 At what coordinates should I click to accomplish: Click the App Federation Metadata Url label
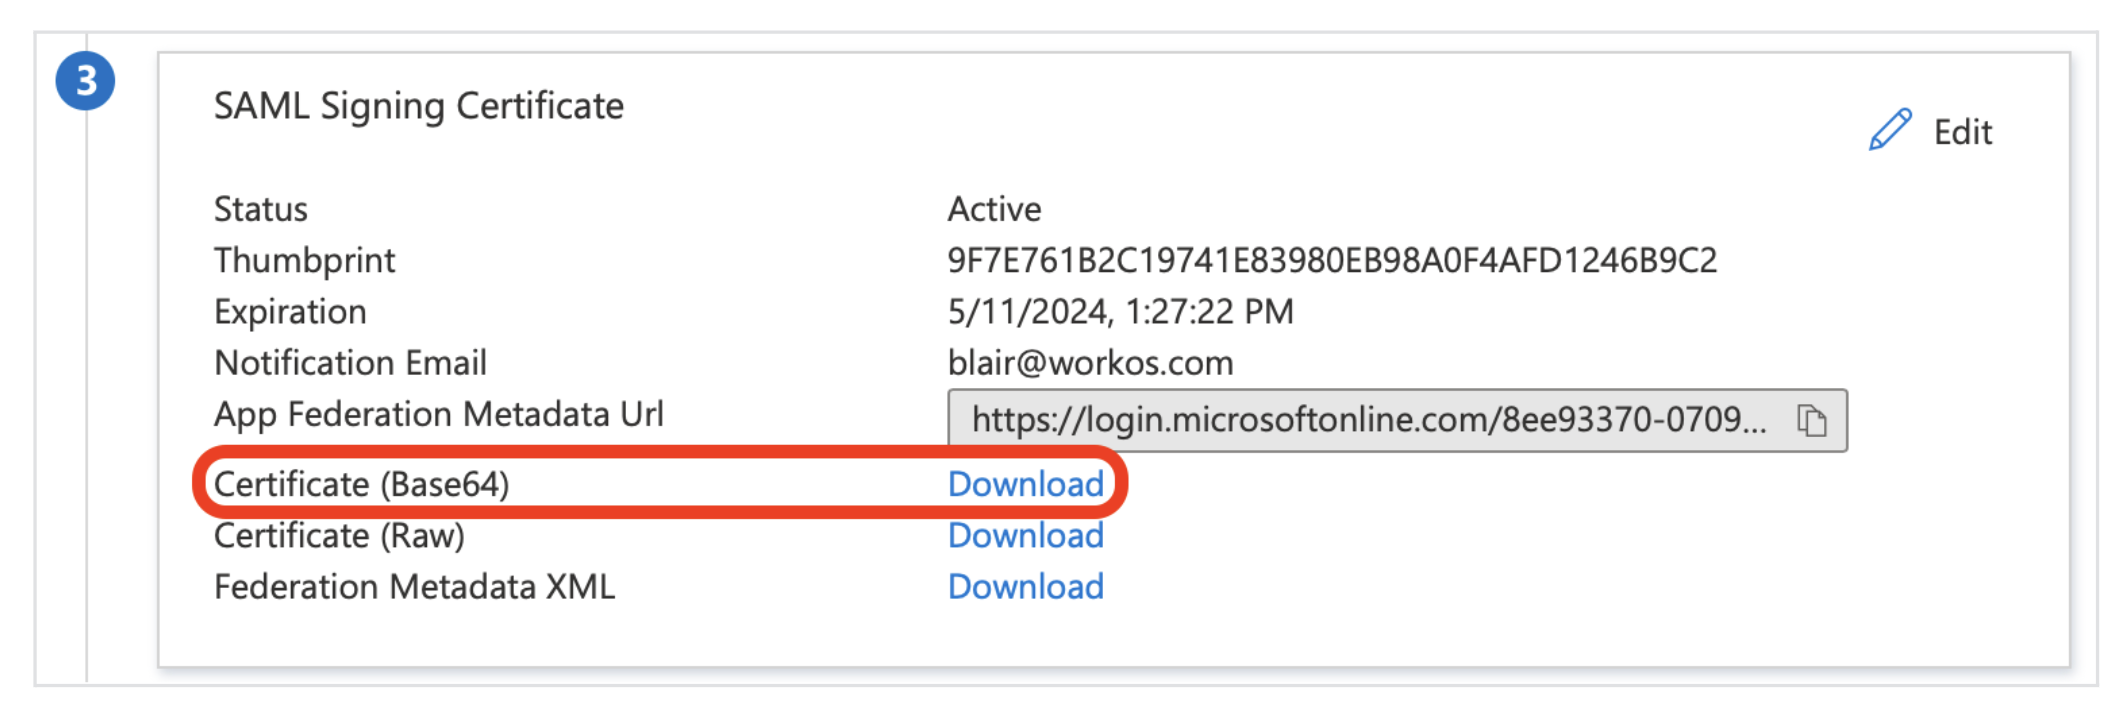pyautogui.click(x=438, y=414)
